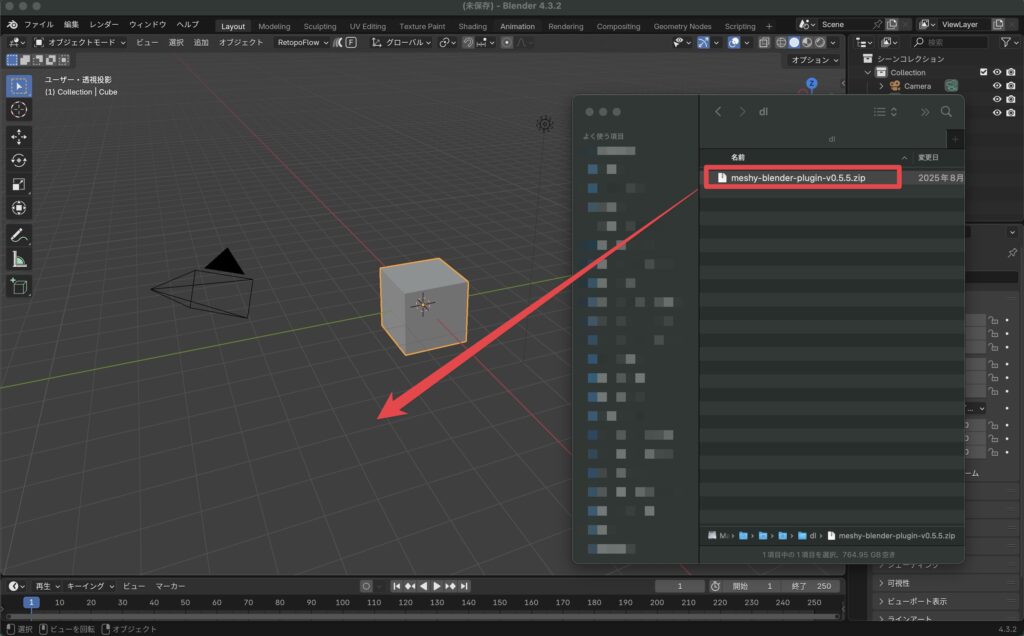Viewport: 1024px width, 636px height.
Task: Open the マーカー timeline menu
Action: coord(170,586)
